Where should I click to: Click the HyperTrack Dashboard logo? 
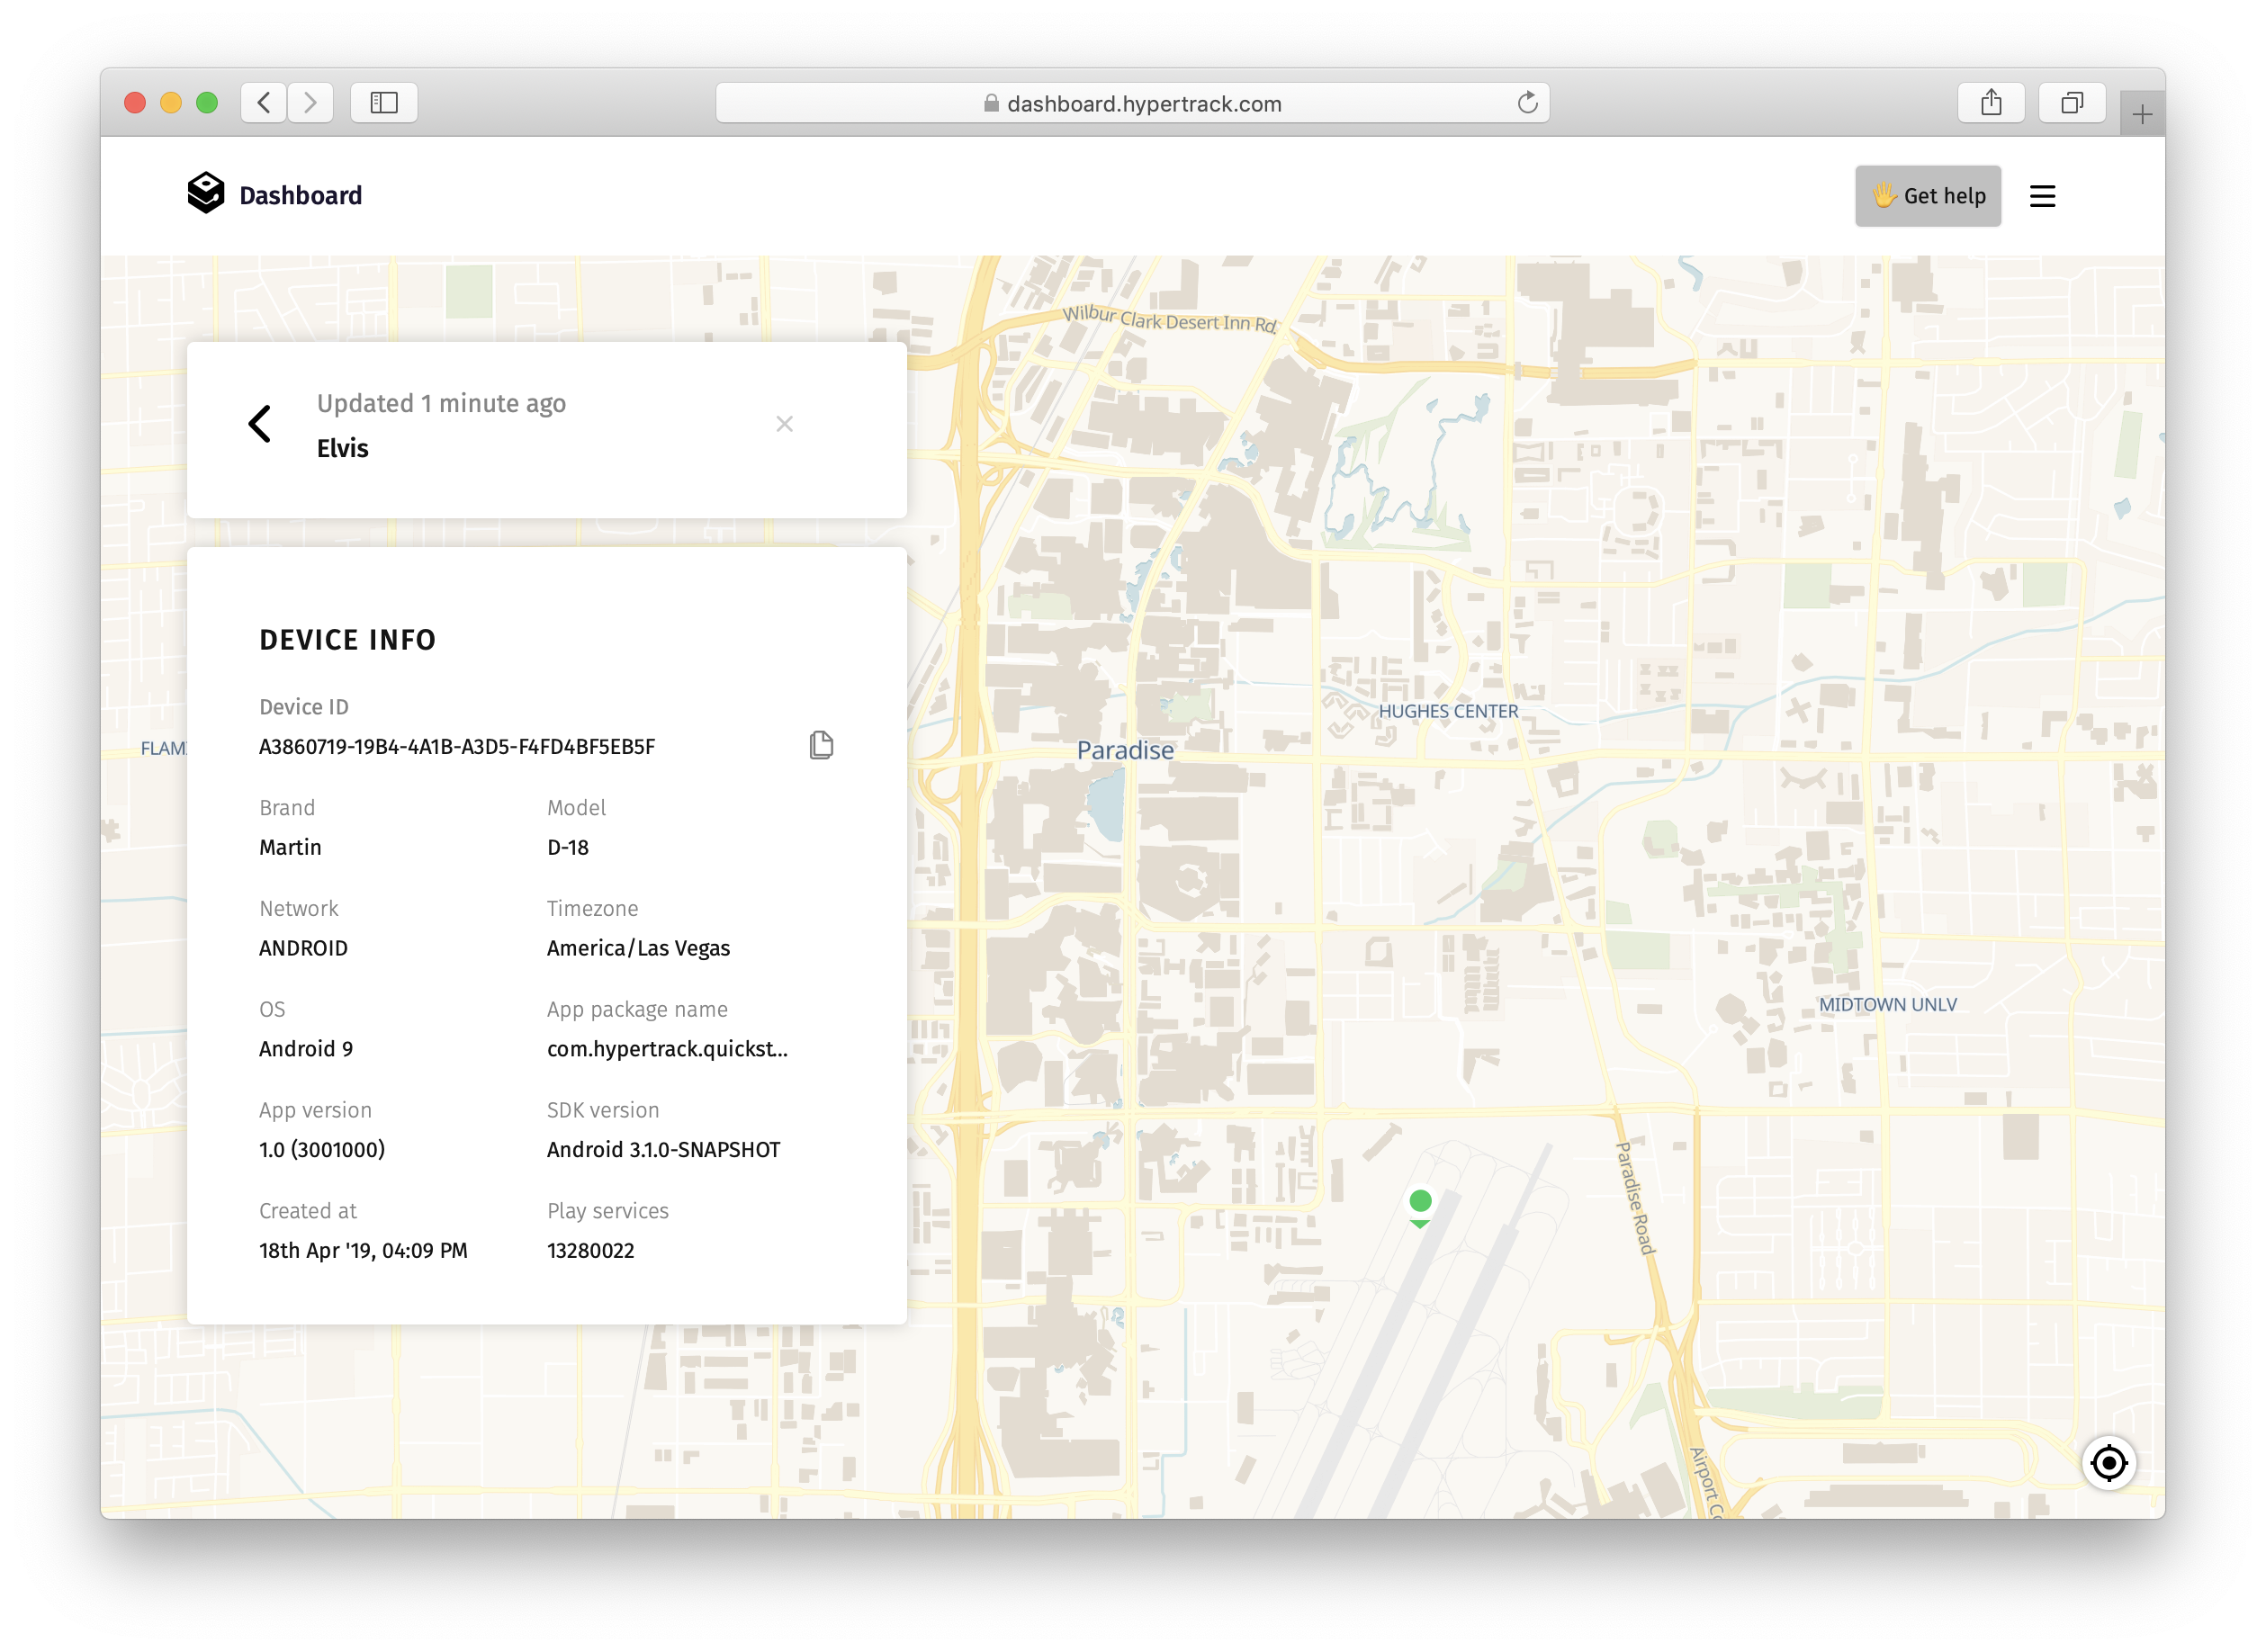point(206,194)
